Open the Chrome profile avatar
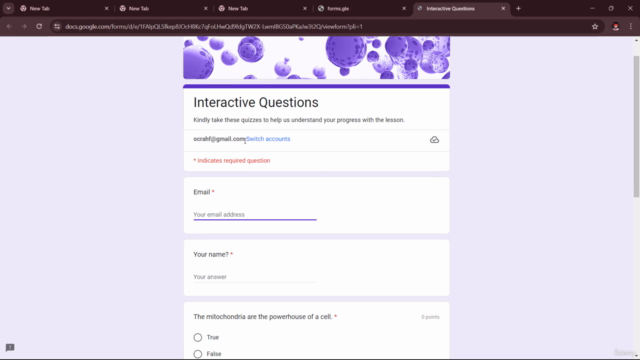 tap(616, 27)
